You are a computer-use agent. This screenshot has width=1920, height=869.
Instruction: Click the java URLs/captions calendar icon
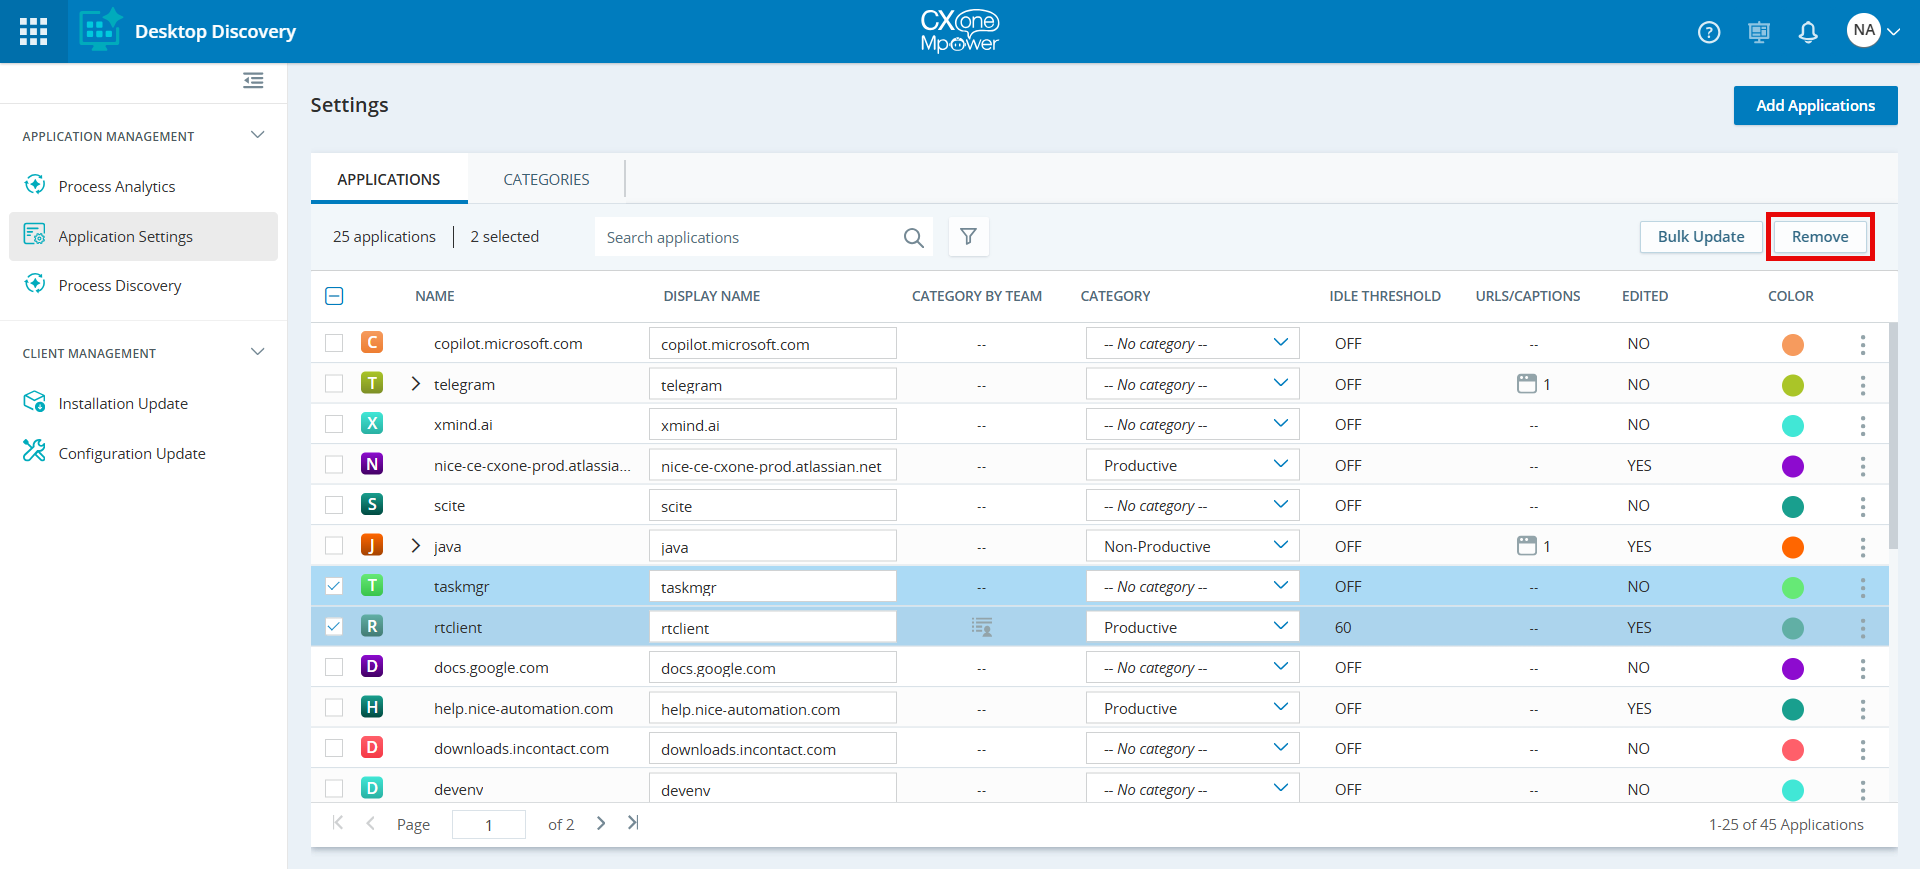(x=1526, y=546)
